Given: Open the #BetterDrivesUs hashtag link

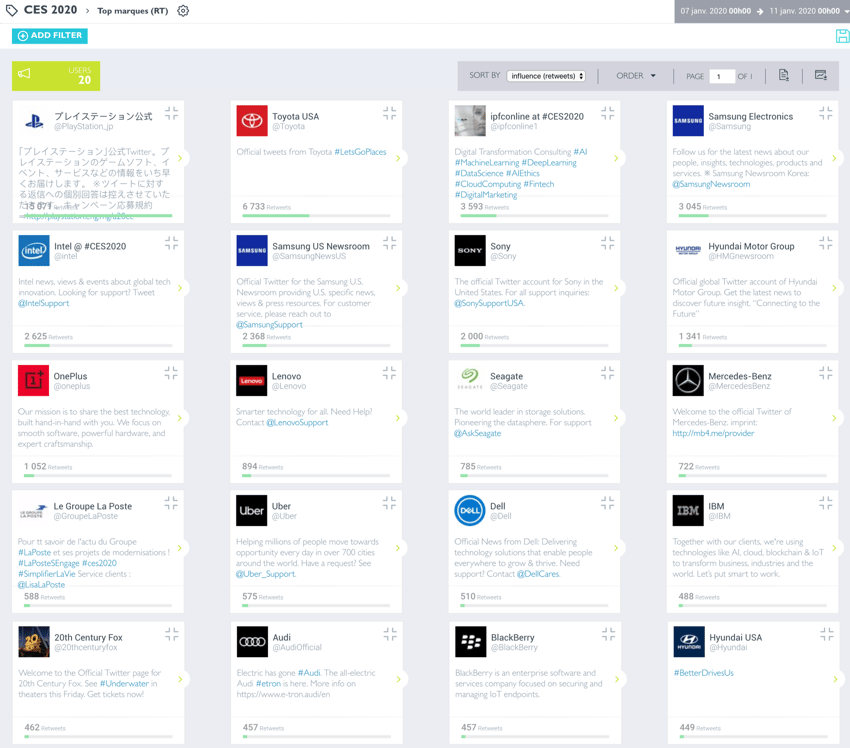Looking at the screenshot, I should [704, 673].
